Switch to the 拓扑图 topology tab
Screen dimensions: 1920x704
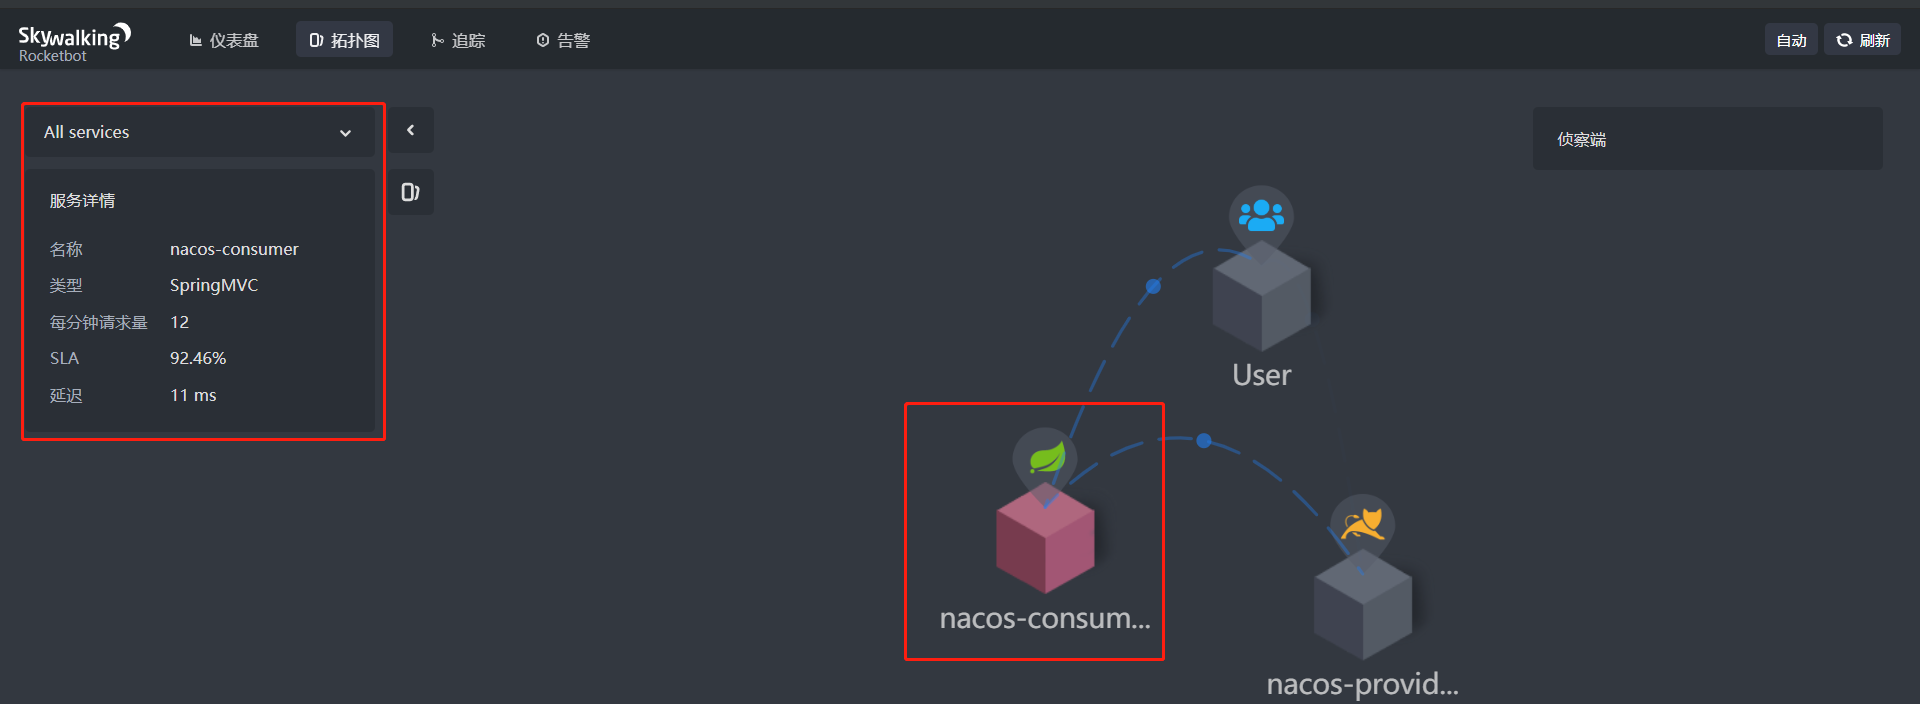coord(344,40)
